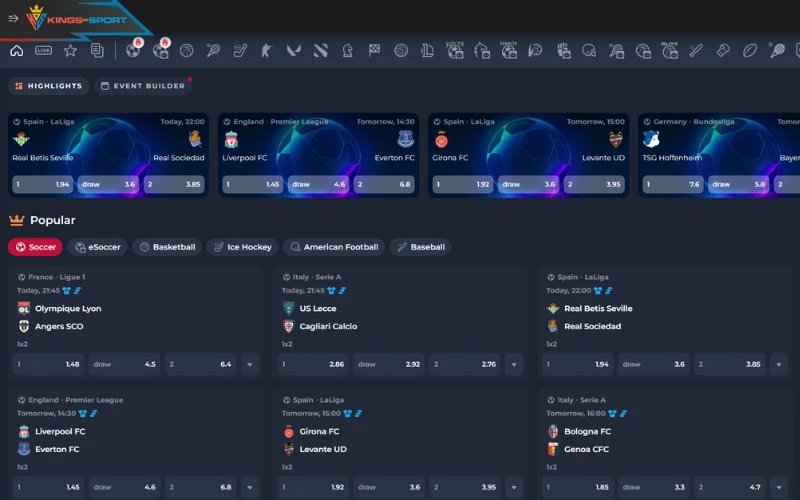Bet on Bologna FC win at 1.85
Viewport: 800px width, 500px height.
pos(578,487)
